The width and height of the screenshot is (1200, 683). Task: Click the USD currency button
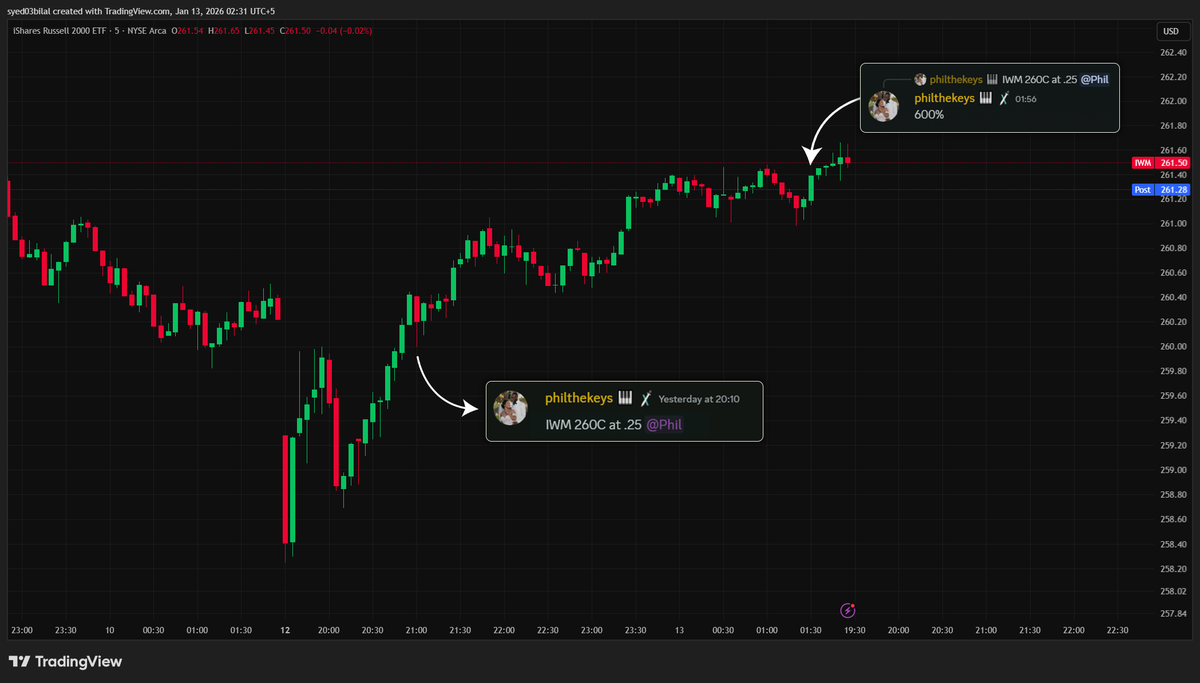point(1169,31)
